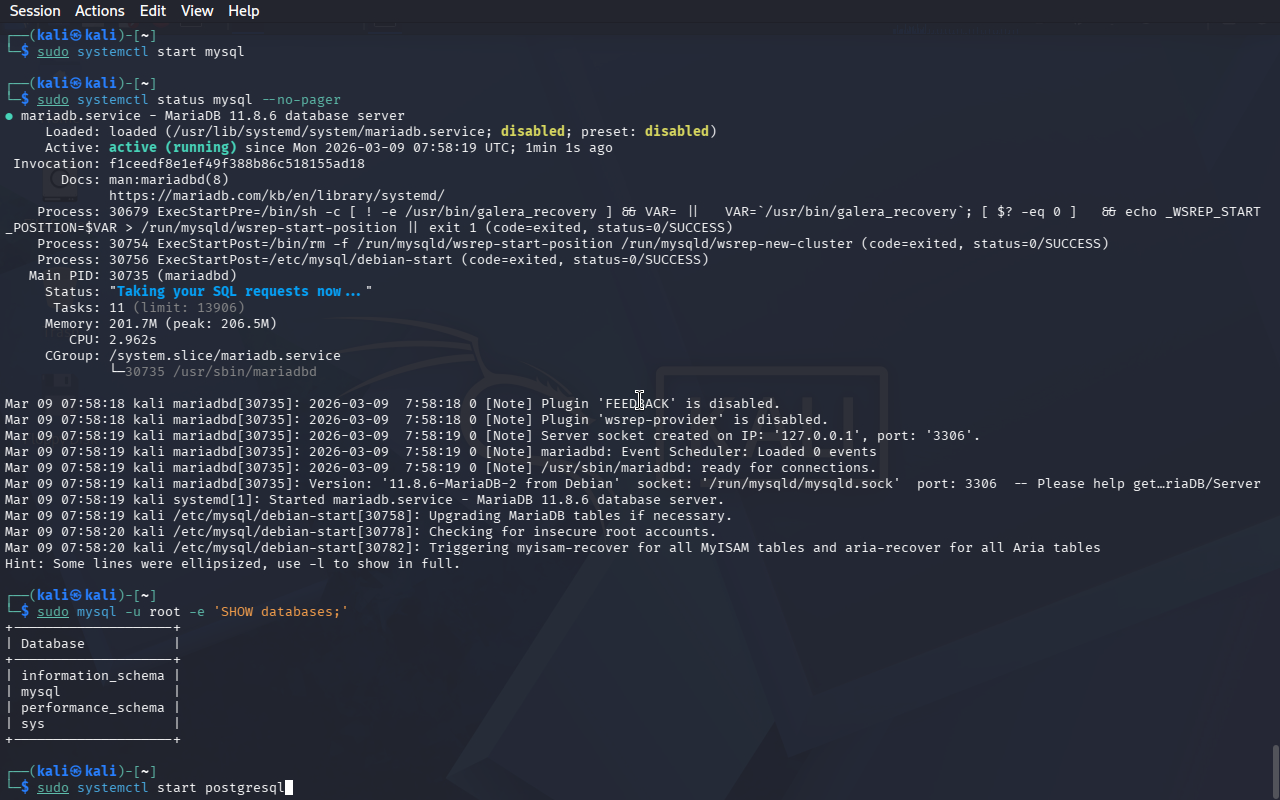Open the Session menu
Screen dimensions: 1280x800
click(x=35, y=11)
